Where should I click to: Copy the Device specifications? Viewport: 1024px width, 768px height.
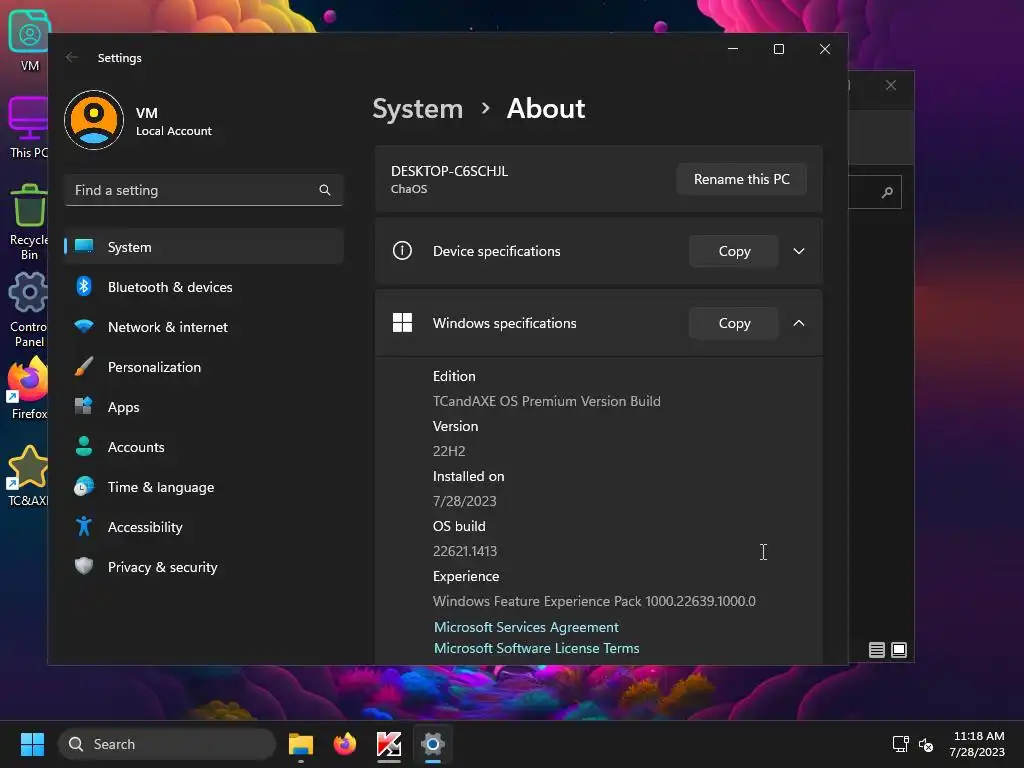[x=734, y=251]
